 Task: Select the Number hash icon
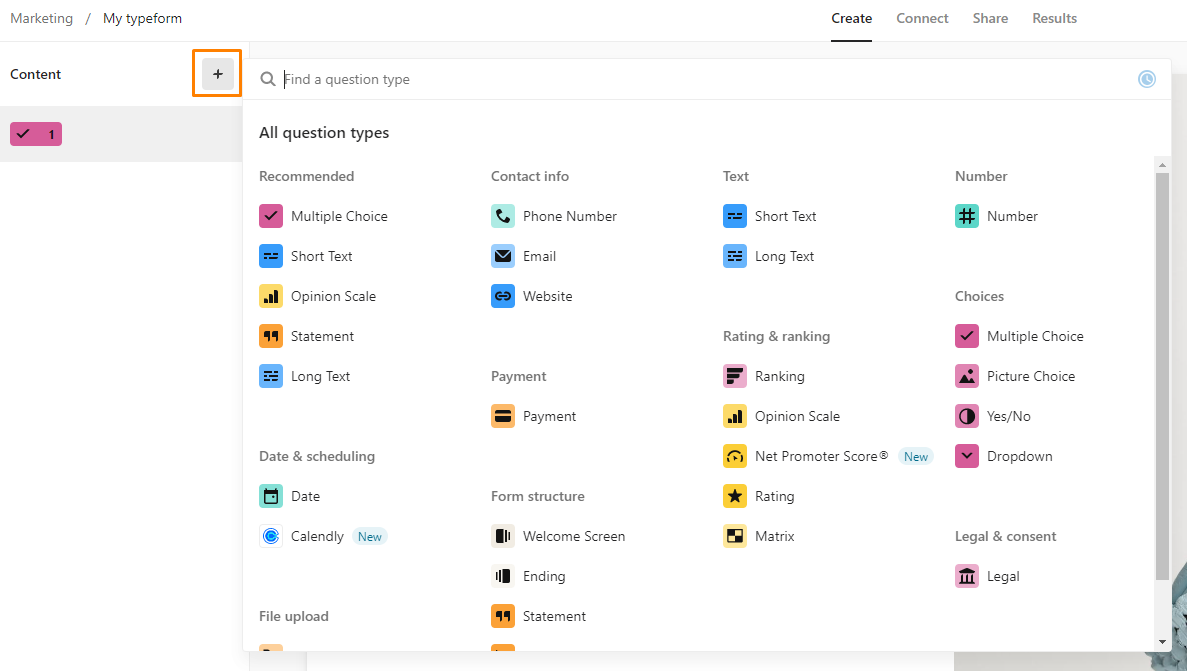point(967,216)
